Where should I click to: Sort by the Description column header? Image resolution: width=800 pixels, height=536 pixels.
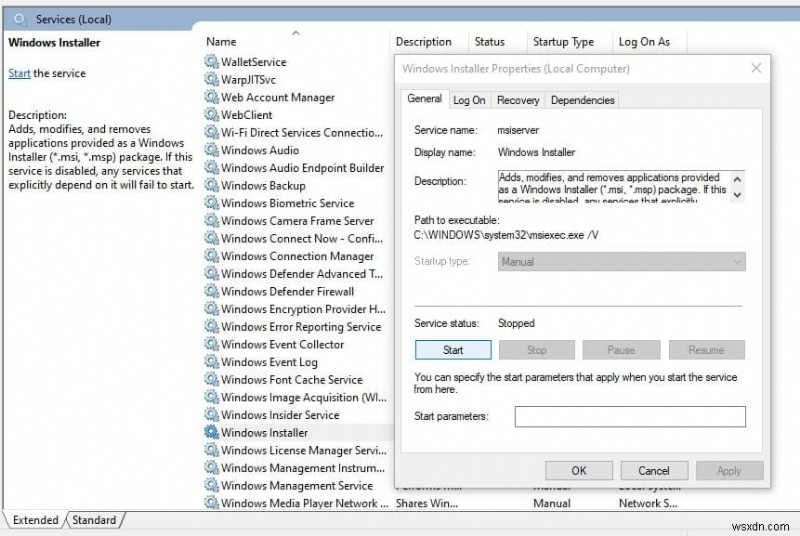[x=423, y=42]
